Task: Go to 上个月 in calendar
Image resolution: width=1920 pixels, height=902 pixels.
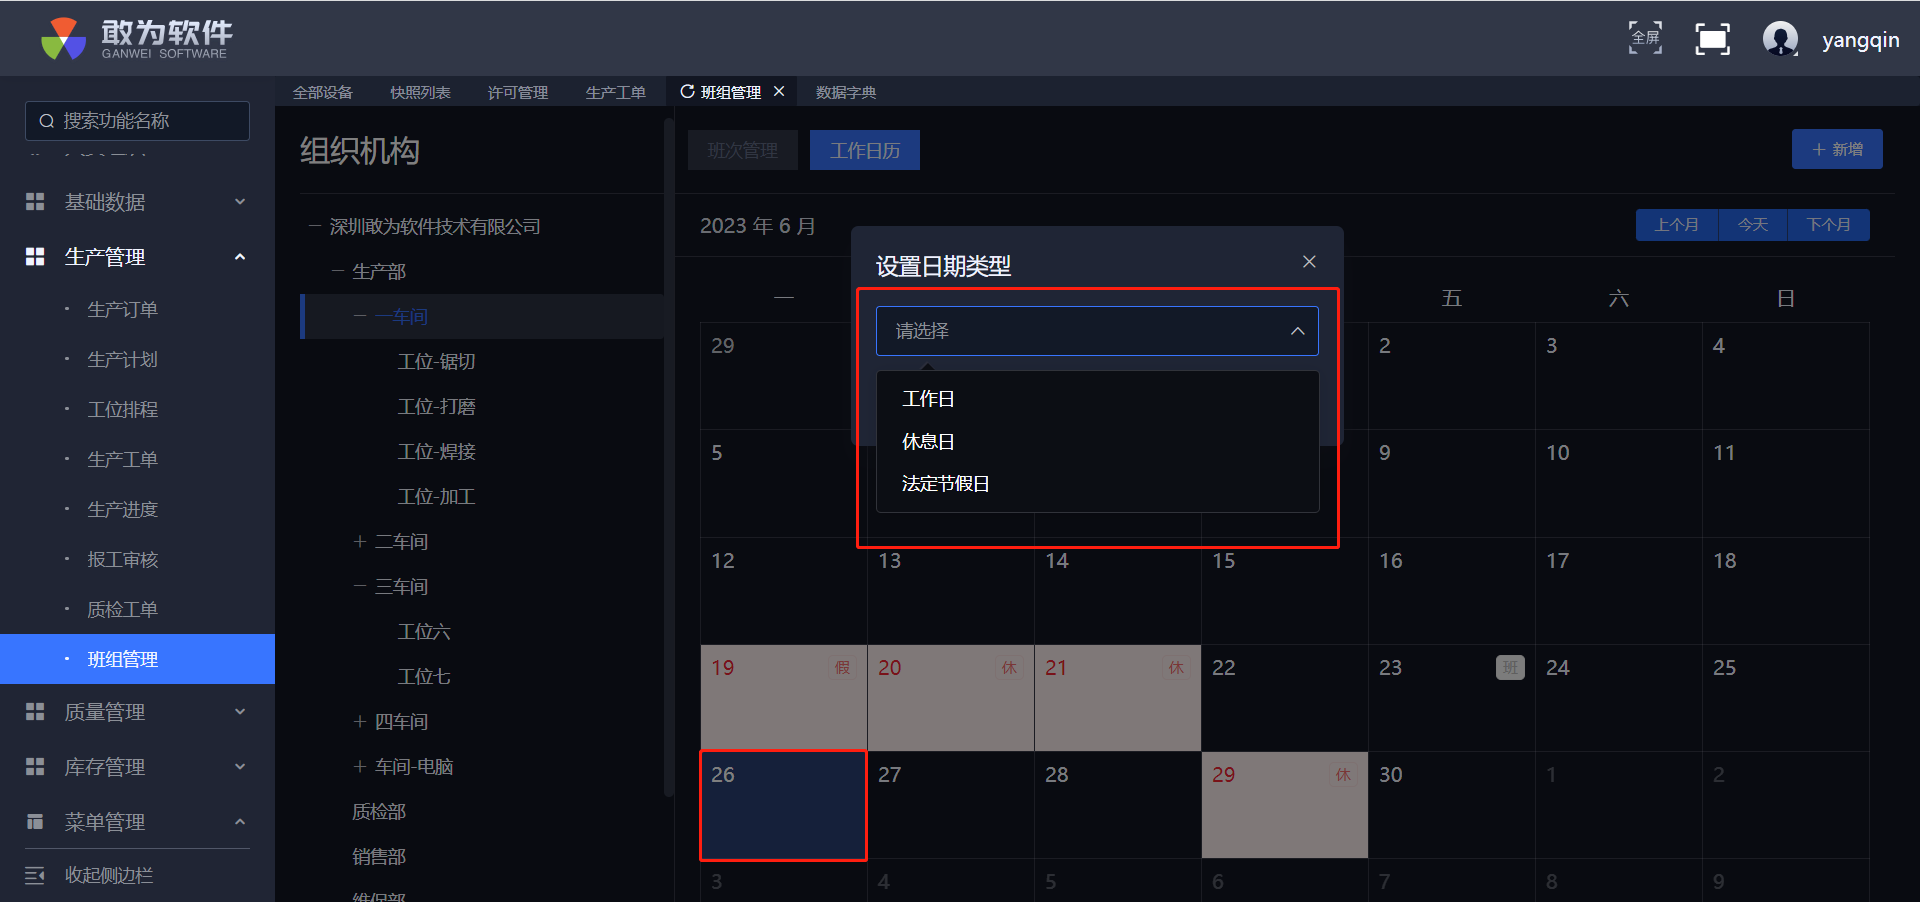Action: point(1677,225)
